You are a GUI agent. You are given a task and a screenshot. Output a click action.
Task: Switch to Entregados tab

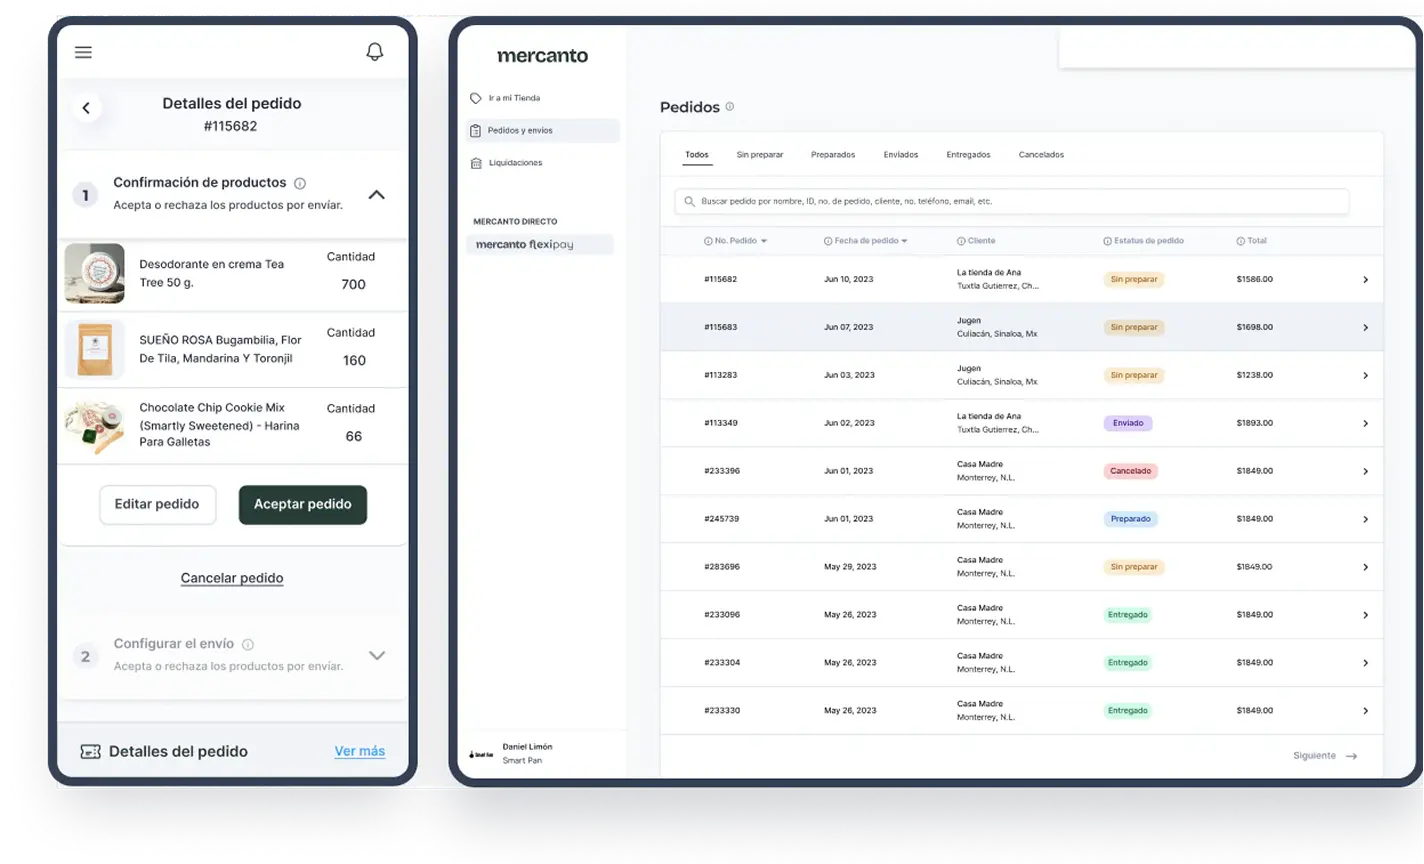click(x=968, y=155)
